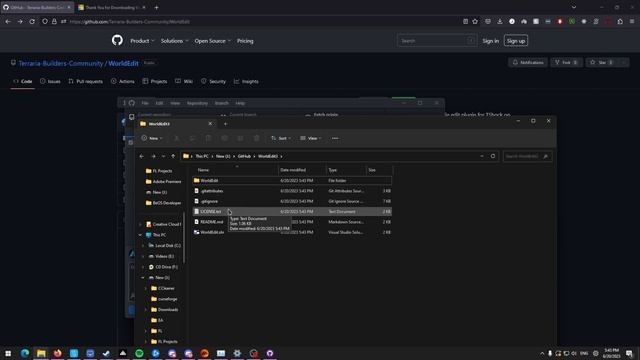Go to the Pricing page
Viewport: 640px width, 360px height.
point(245,41)
